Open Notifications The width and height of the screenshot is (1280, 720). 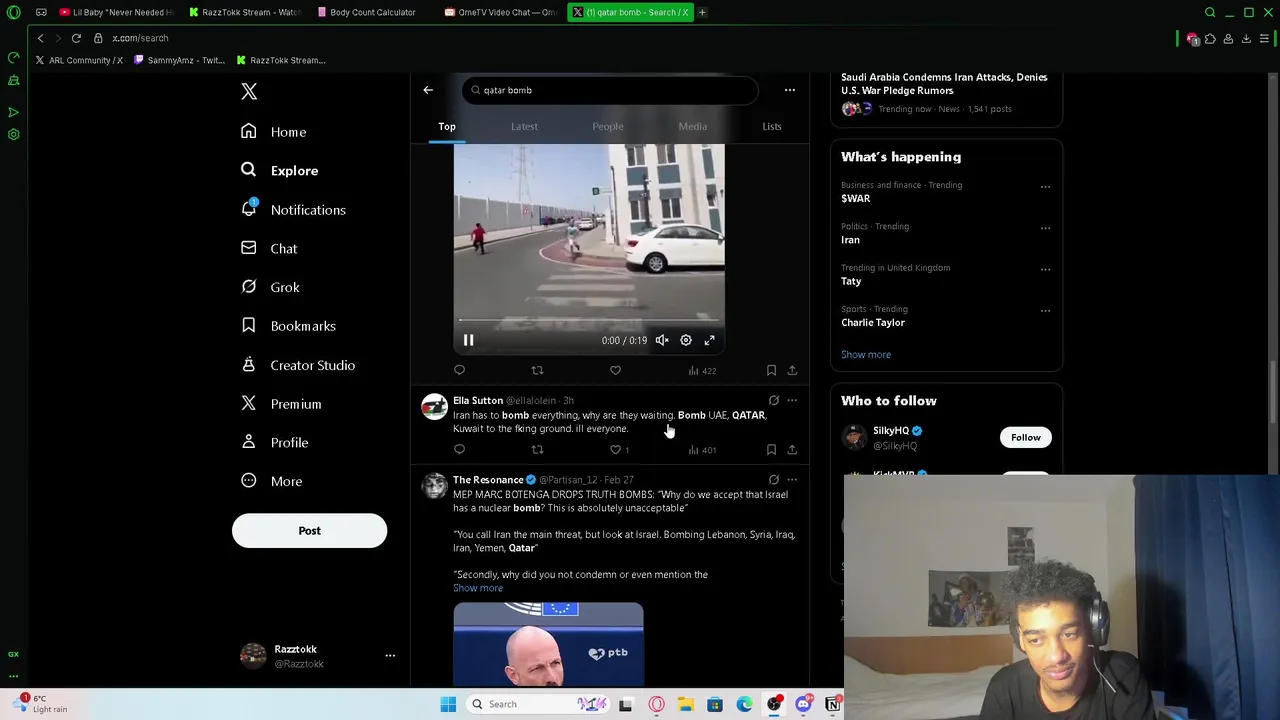(x=294, y=210)
